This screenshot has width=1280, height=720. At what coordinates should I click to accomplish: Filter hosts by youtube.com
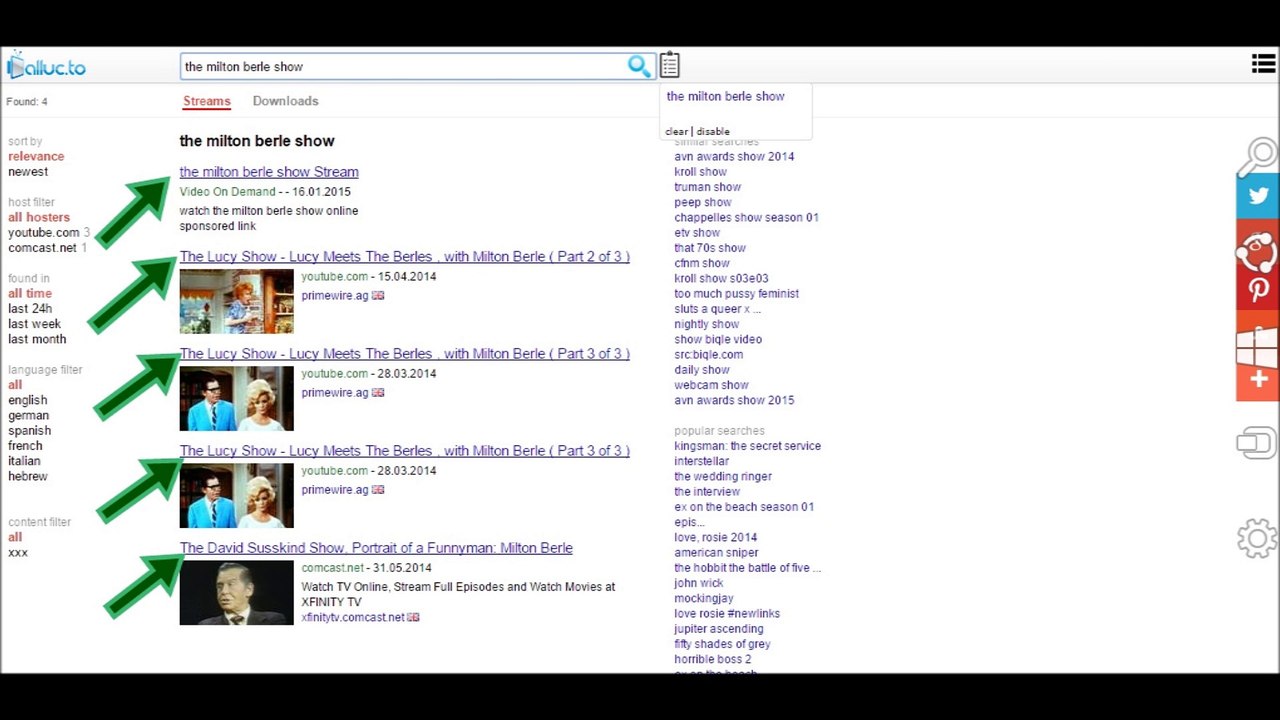point(44,232)
